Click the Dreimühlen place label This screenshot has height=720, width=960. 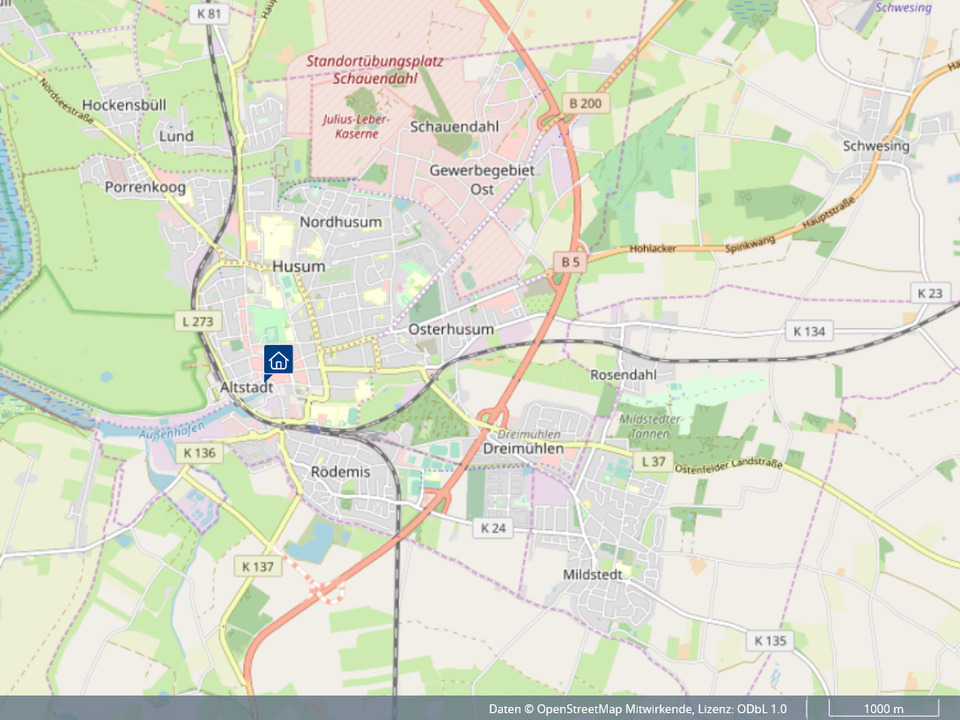523,449
